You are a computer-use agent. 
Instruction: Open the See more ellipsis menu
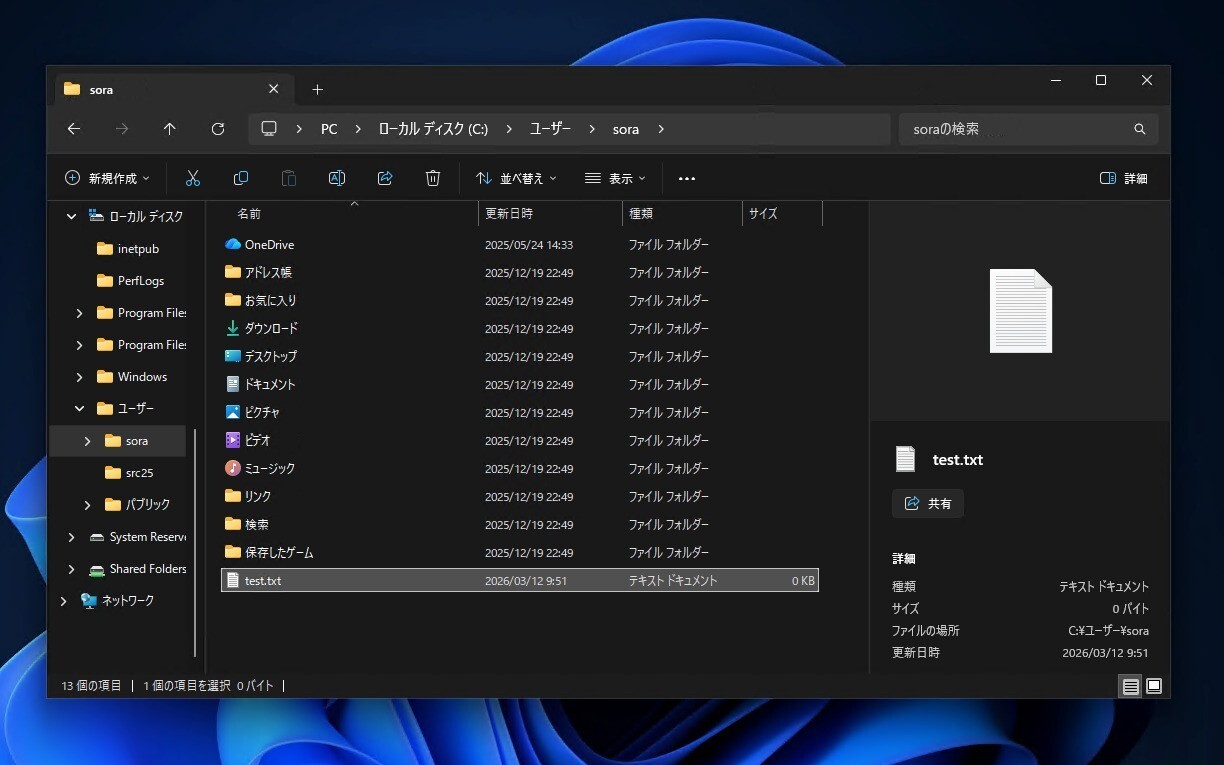click(x=686, y=178)
